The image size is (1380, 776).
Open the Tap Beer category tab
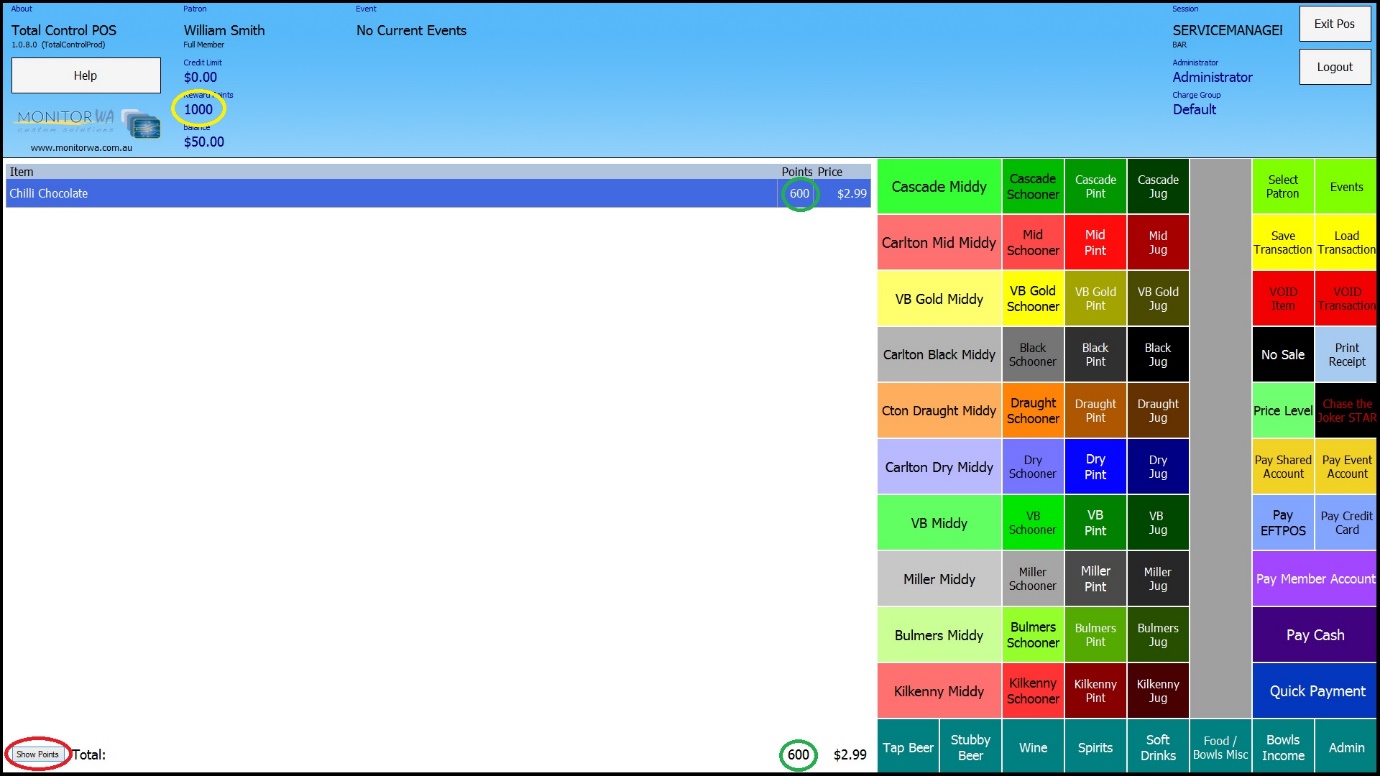908,746
